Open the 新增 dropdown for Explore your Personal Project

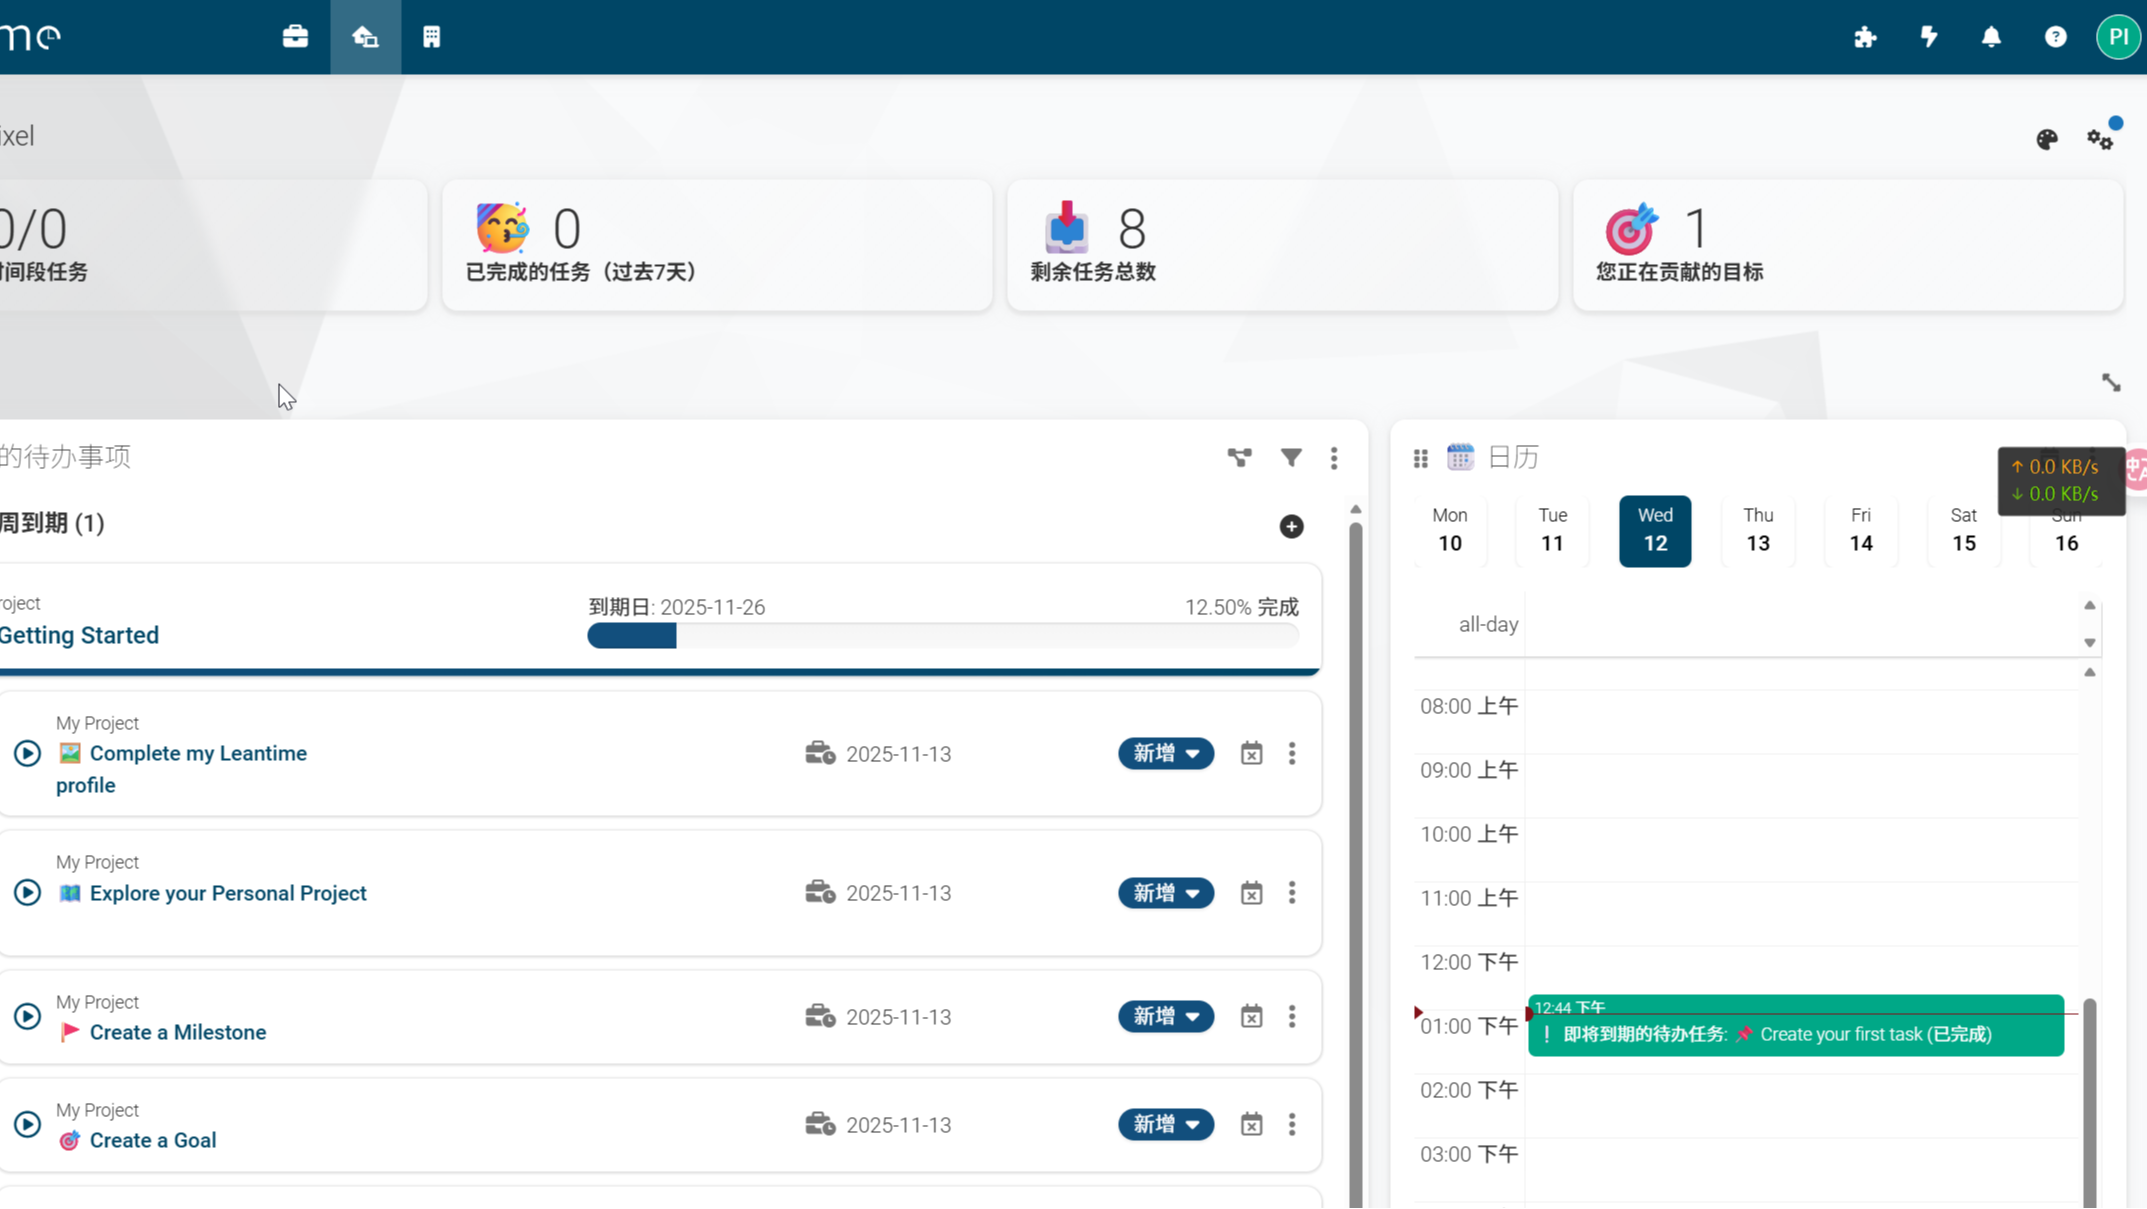[1165, 893]
